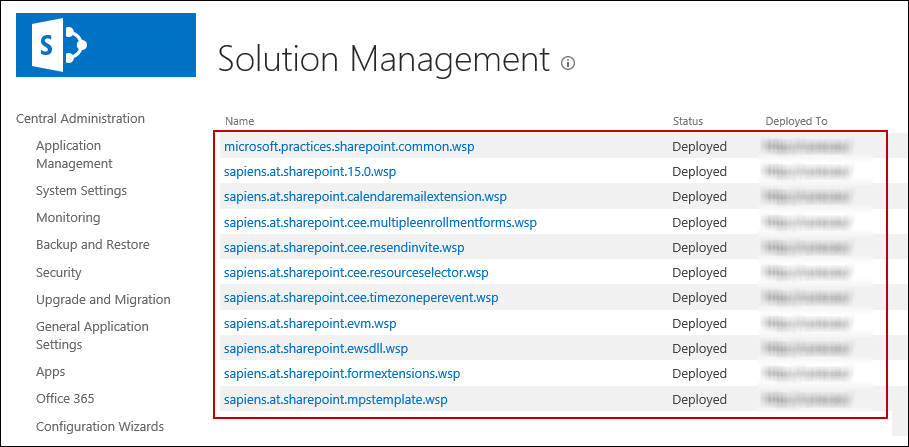This screenshot has height=447, width=909.
Task: Go to Apps in sidebar
Action: tap(50, 372)
